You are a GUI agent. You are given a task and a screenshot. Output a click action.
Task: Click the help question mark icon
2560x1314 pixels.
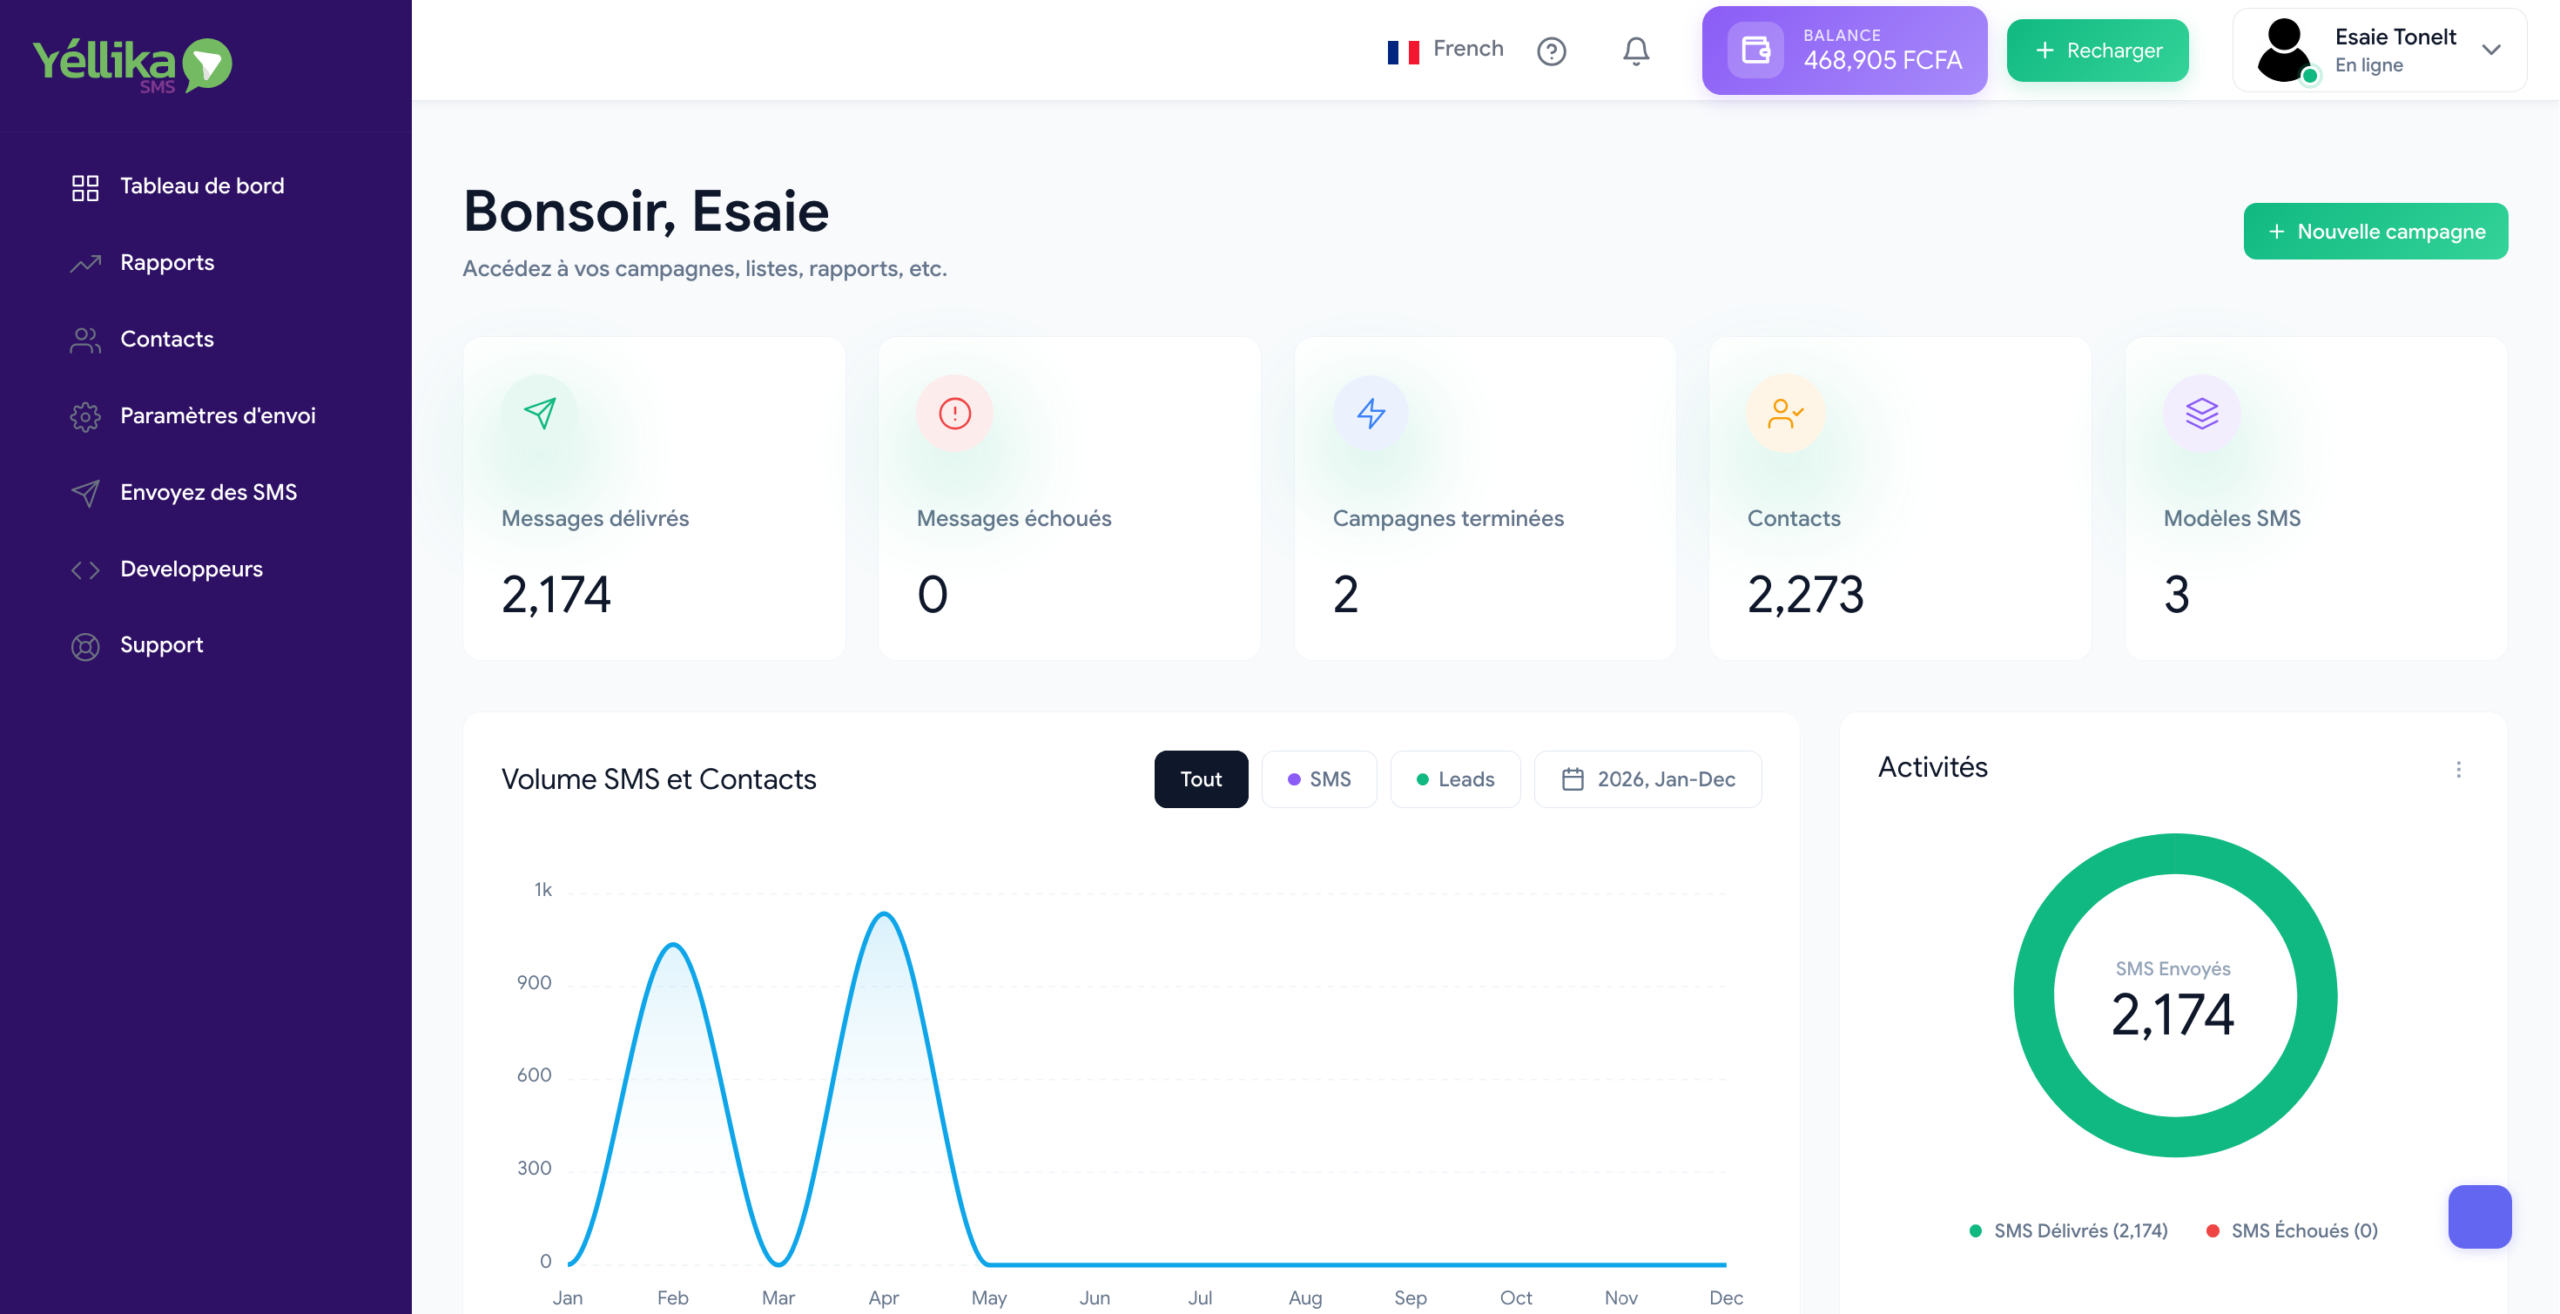click(x=1551, y=51)
